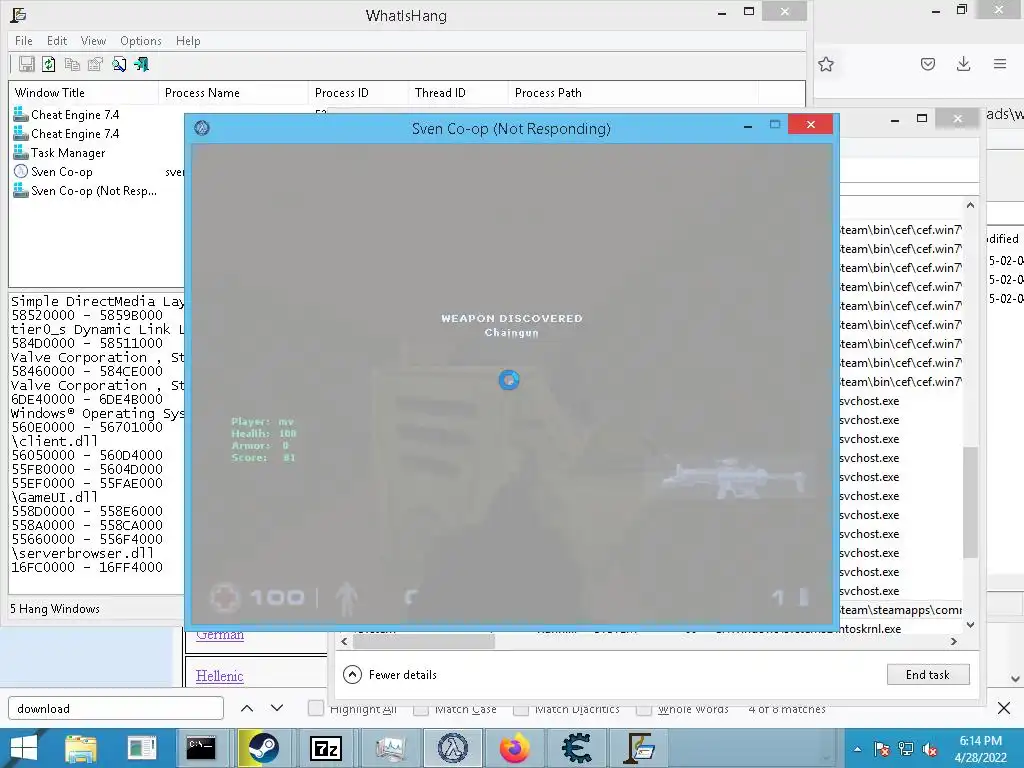Toggle the Whole Words checkbox
The image size is (1024, 768).
(644, 709)
